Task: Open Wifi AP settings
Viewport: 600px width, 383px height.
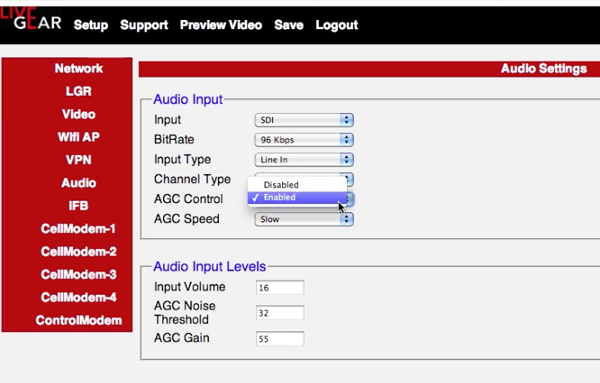Action: (78, 137)
